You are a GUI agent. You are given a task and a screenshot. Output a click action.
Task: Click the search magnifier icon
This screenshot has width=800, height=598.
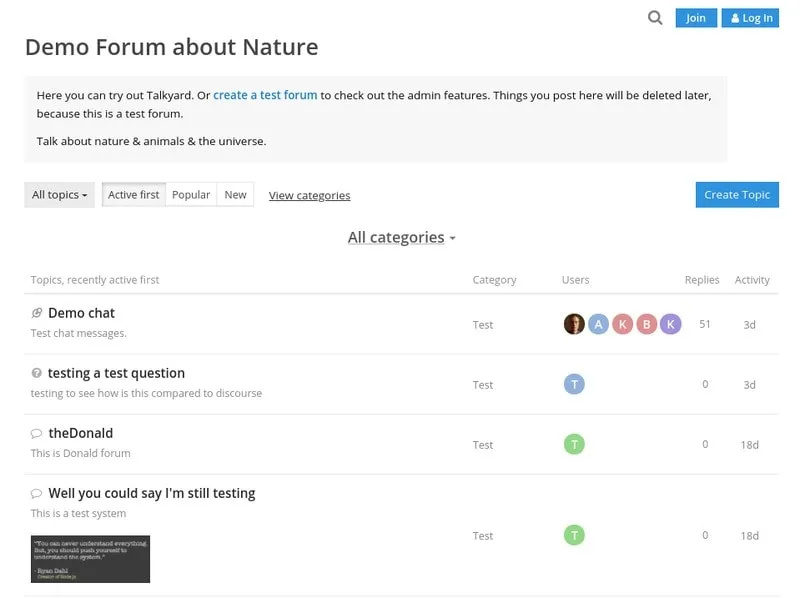coord(655,18)
